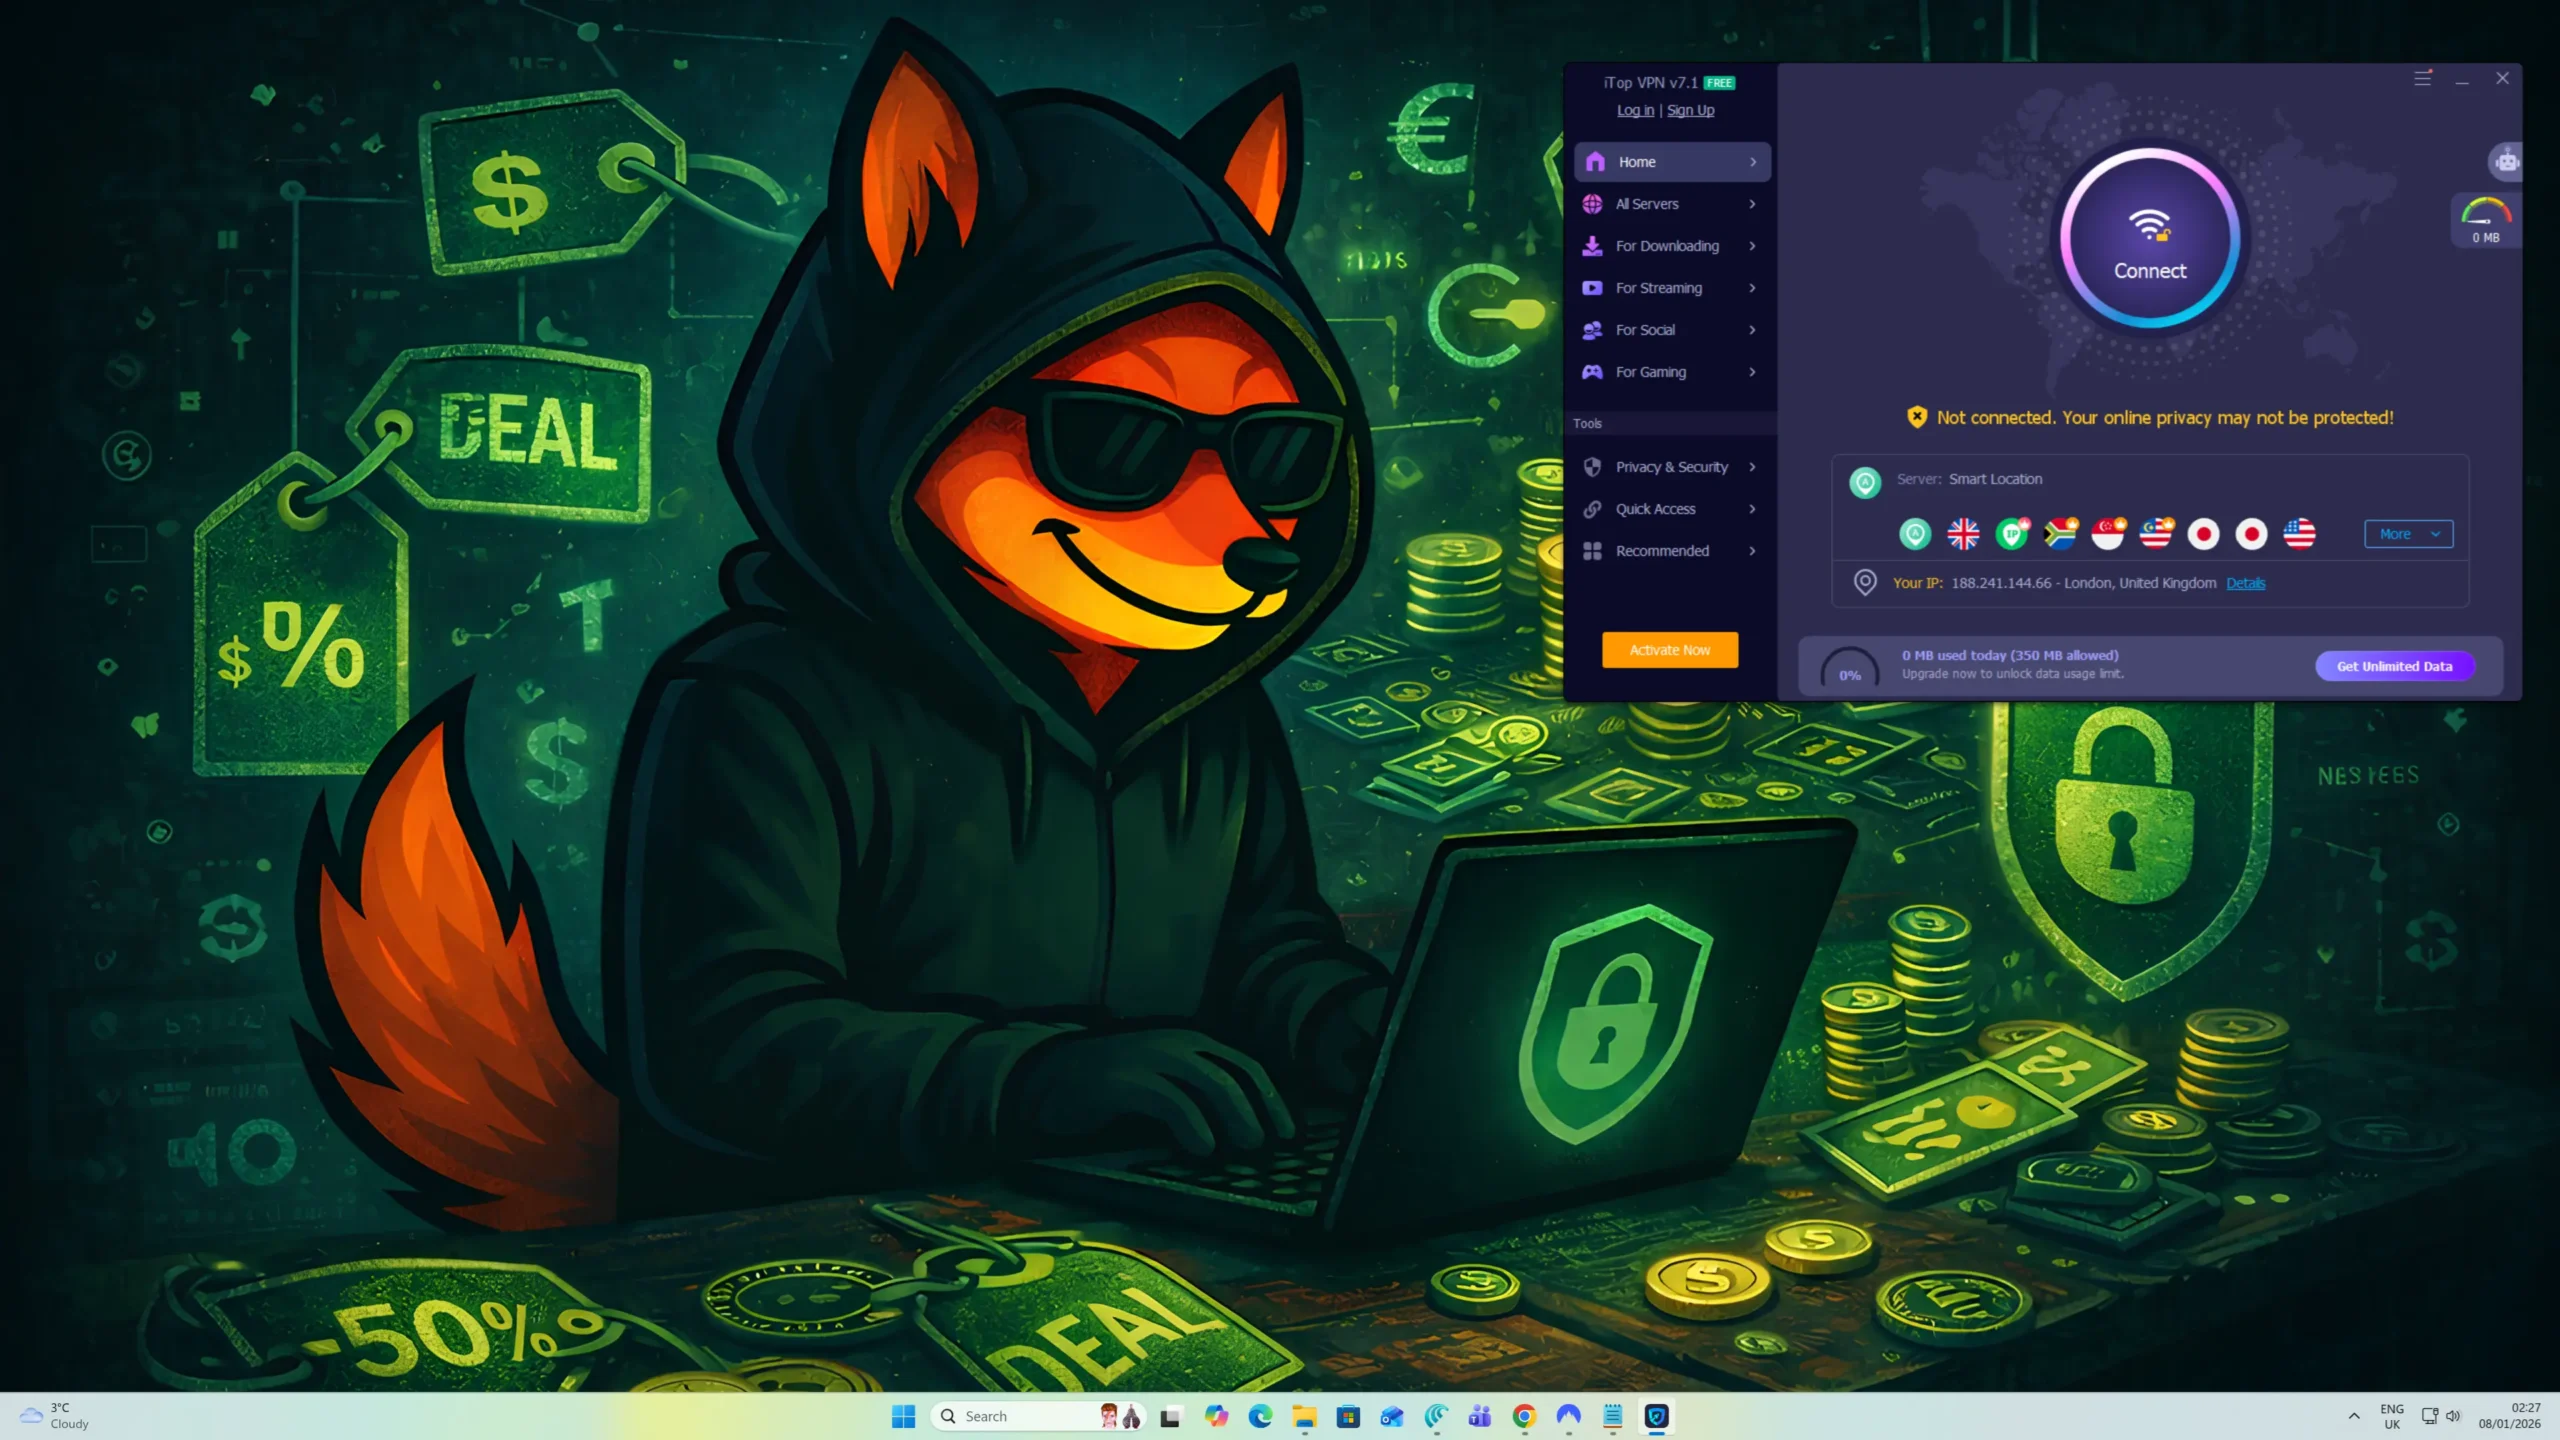Click the green dedicated IP server icon

(x=2012, y=534)
